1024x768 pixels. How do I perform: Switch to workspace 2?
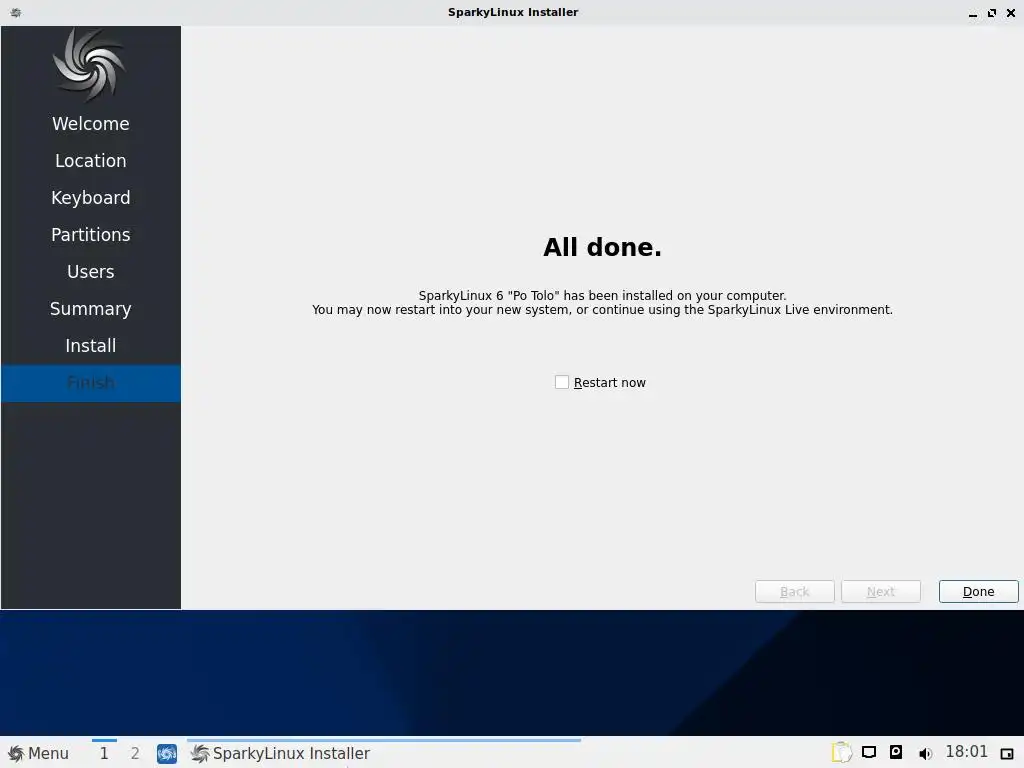pyautogui.click(x=135, y=753)
